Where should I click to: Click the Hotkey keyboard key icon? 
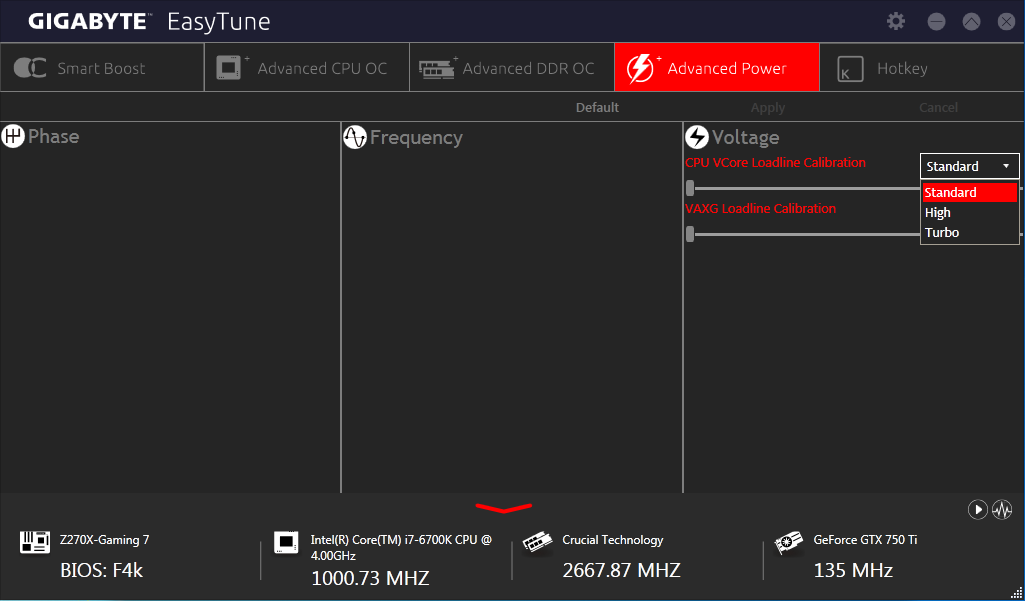coord(850,69)
